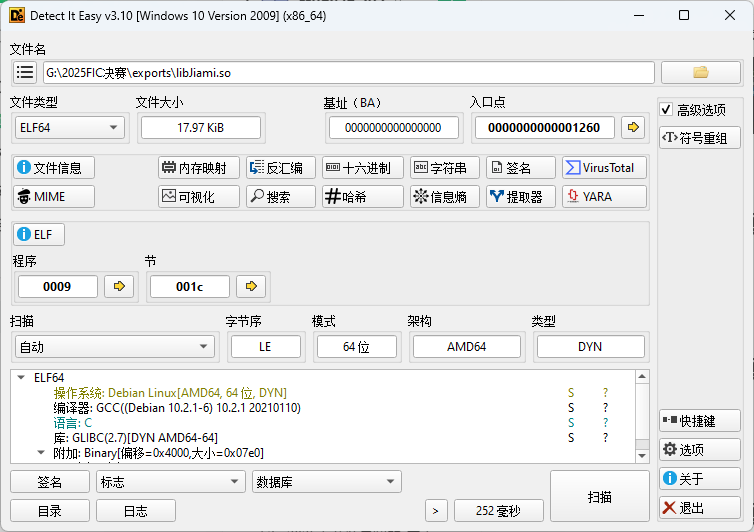
Task: Open 快捷键 shortcuts
Action: coord(700,421)
